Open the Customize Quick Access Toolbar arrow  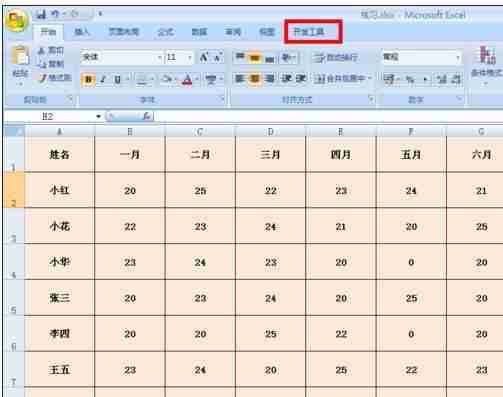tap(99, 14)
